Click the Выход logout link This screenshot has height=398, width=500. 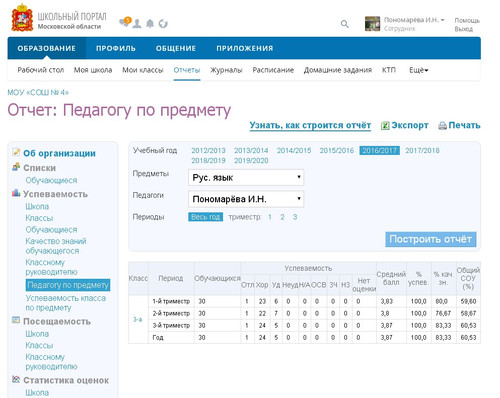464,29
